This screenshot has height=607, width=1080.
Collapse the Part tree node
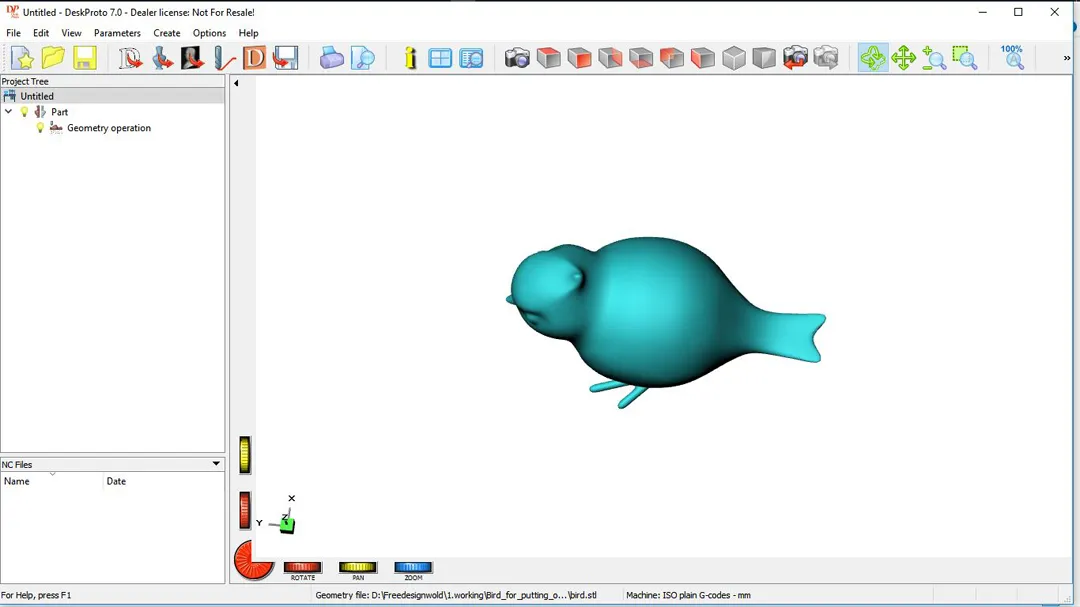click(9, 112)
